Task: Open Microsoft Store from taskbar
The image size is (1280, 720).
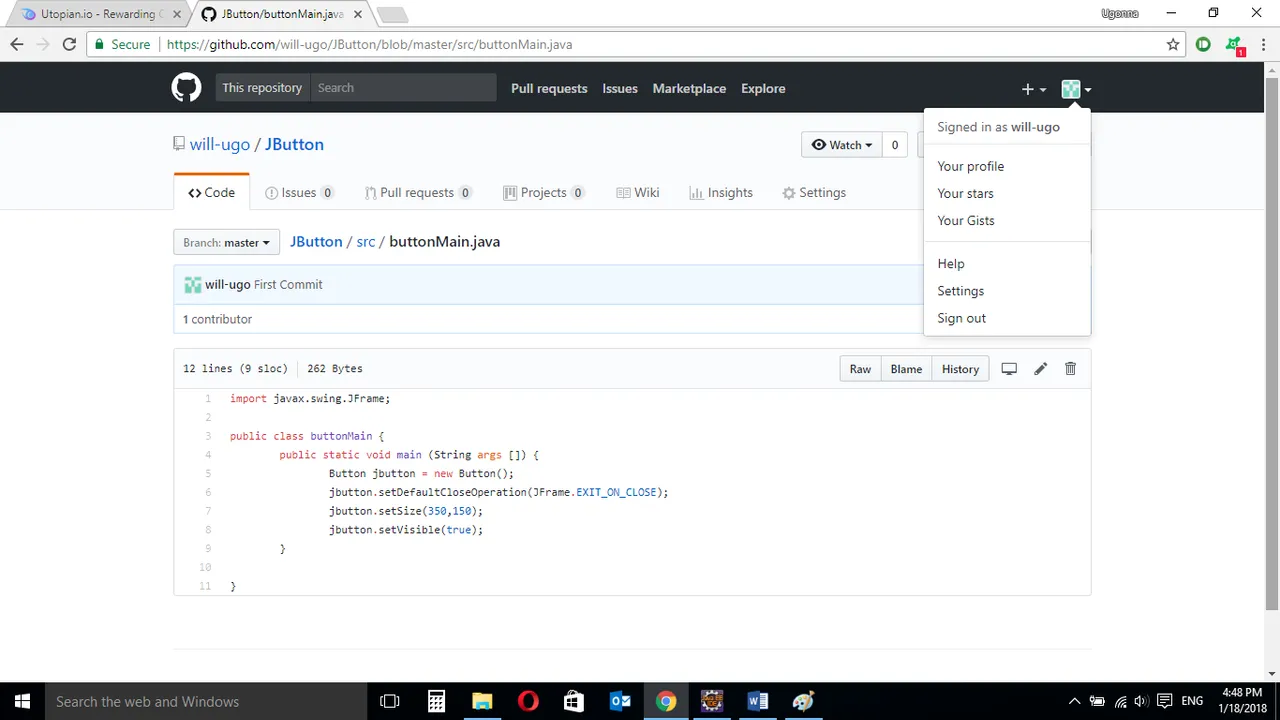Action: click(x=574, y=701)
